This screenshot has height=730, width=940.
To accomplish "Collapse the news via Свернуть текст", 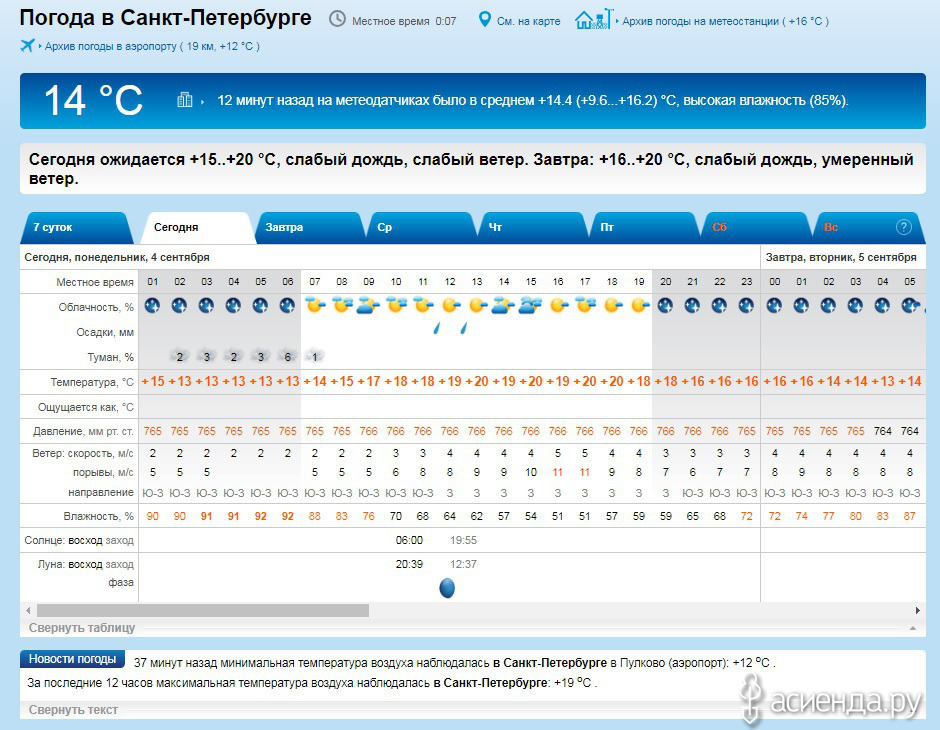I will (x=73, y=710).
